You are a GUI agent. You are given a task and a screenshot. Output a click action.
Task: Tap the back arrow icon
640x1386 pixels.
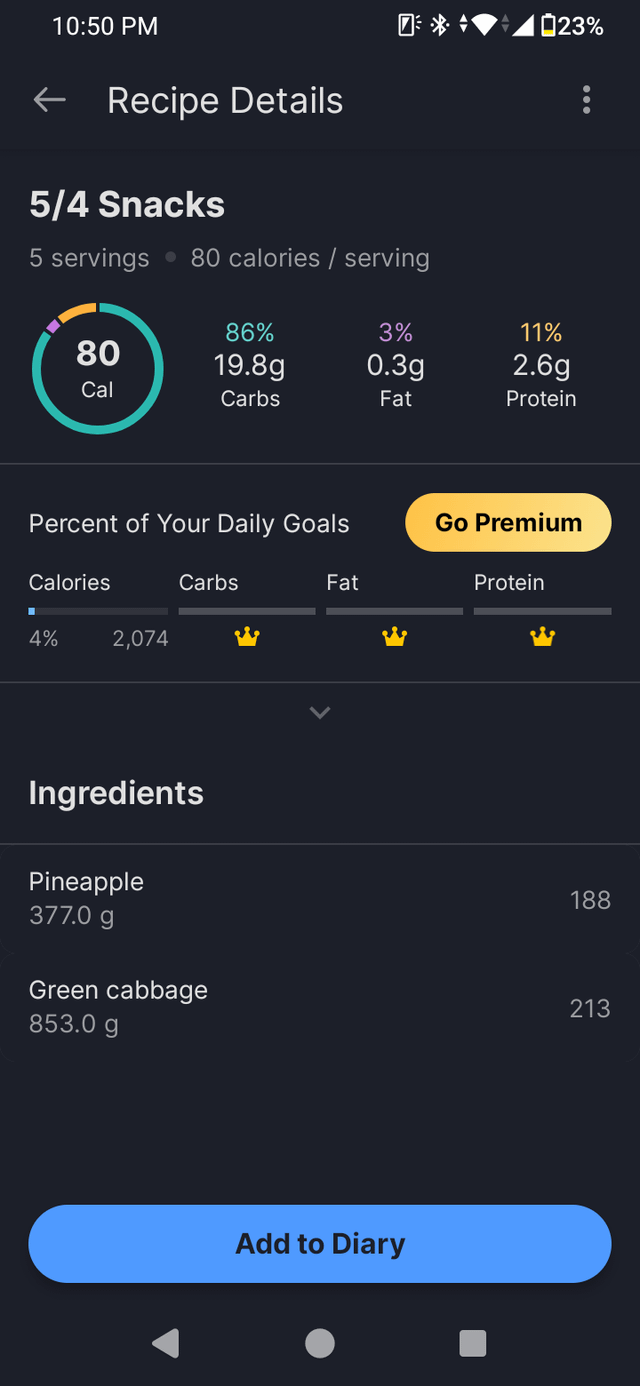pos(49,100)
